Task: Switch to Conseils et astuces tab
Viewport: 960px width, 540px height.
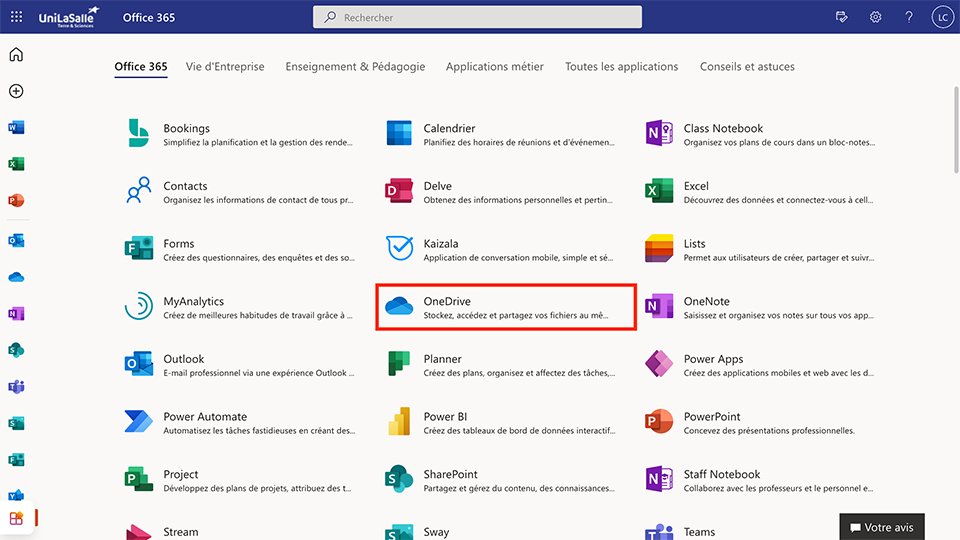Action: 747,66
